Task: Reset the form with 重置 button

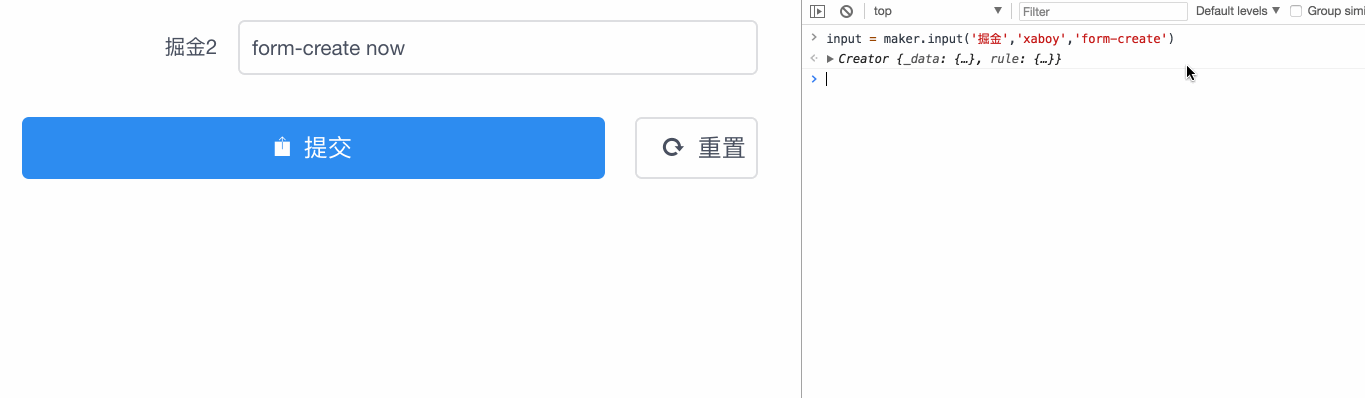Action: 696,148
